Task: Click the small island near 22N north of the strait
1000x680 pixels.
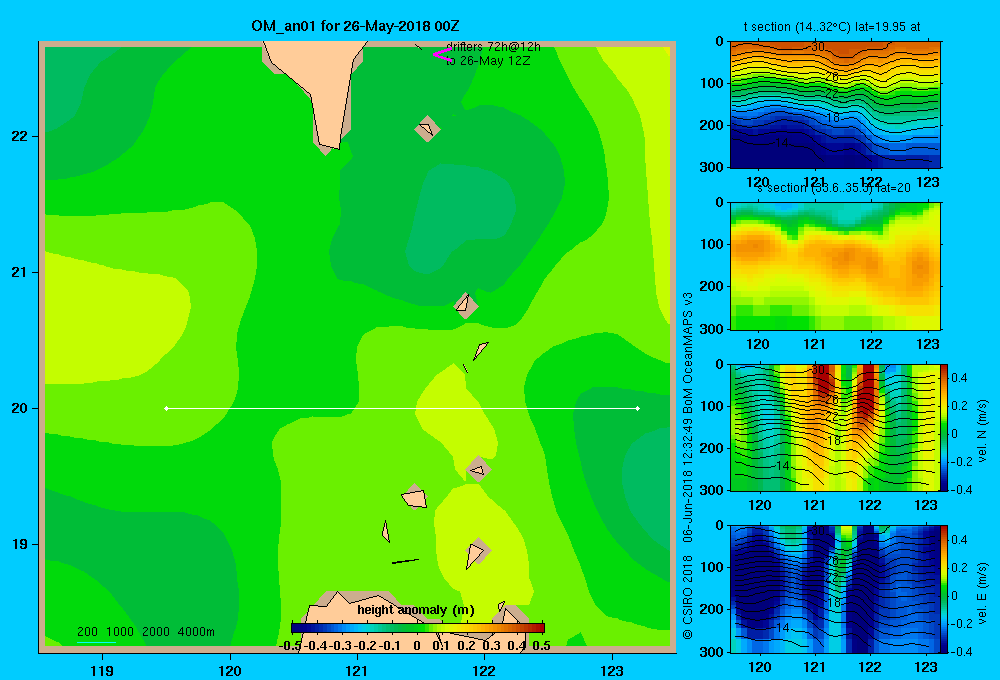Action: pos(427,129)
